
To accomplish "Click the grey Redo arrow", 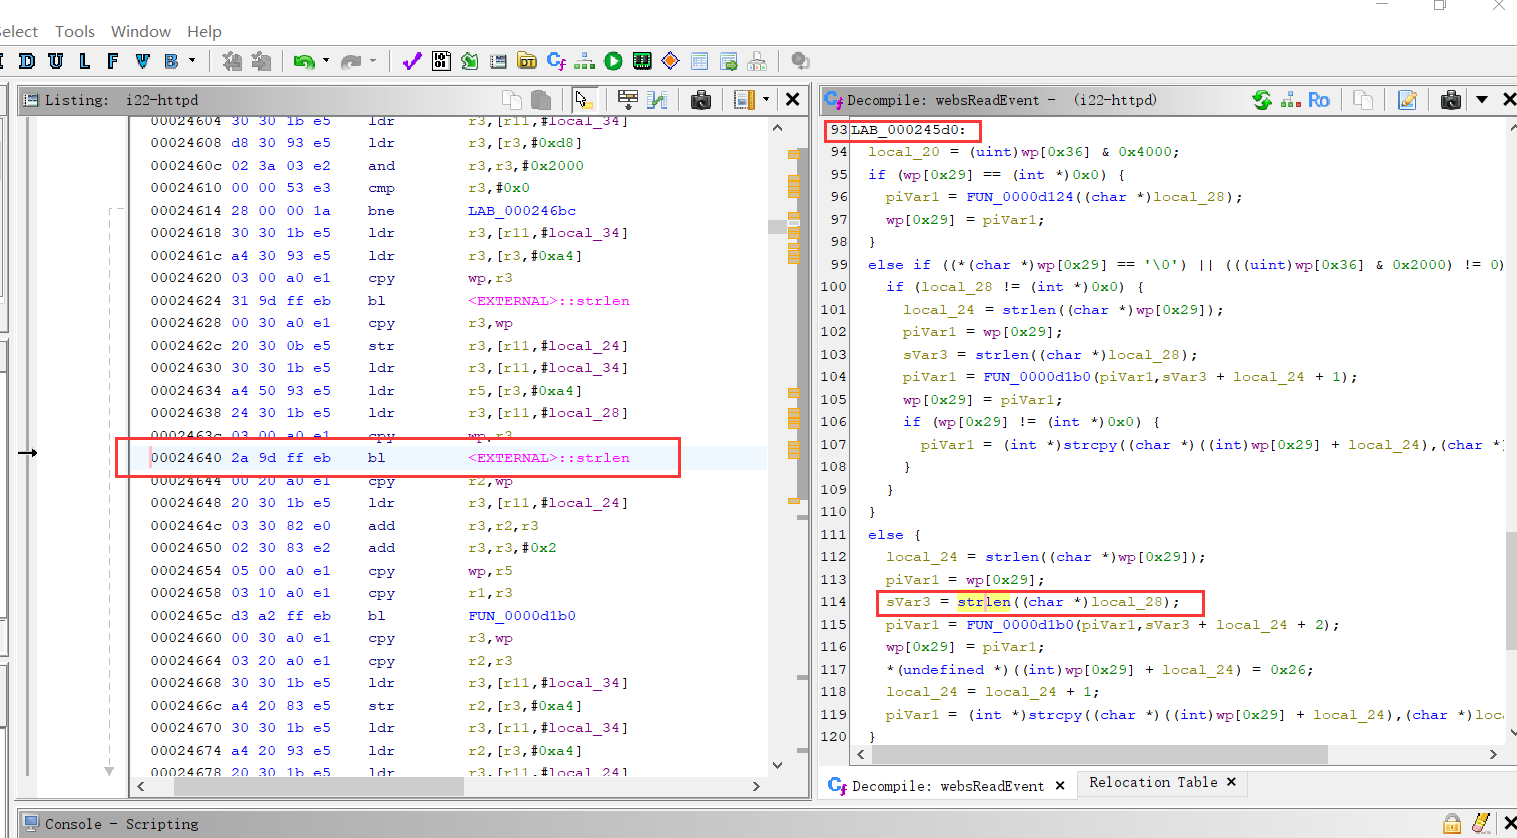I will 350,61.
